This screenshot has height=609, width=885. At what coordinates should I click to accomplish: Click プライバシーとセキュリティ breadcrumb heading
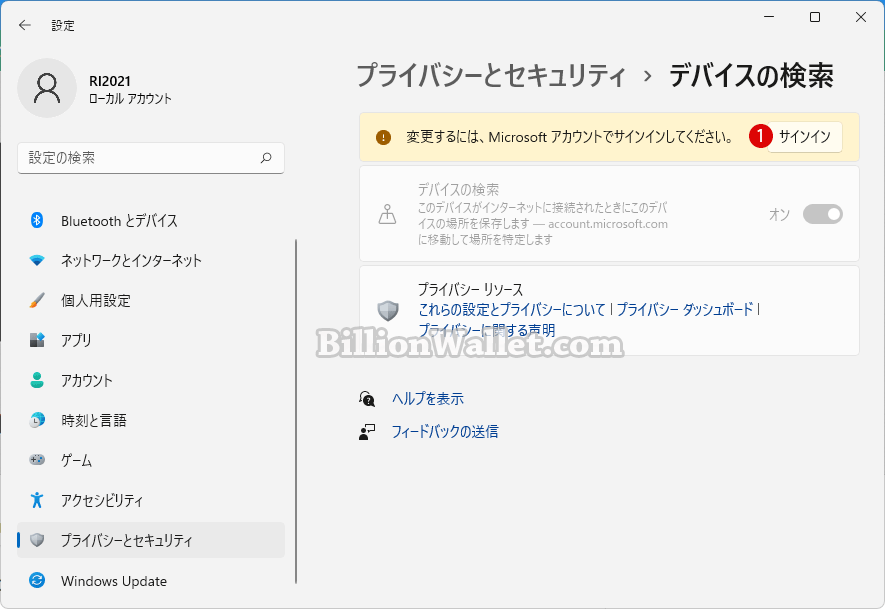(x=491, y=76)
